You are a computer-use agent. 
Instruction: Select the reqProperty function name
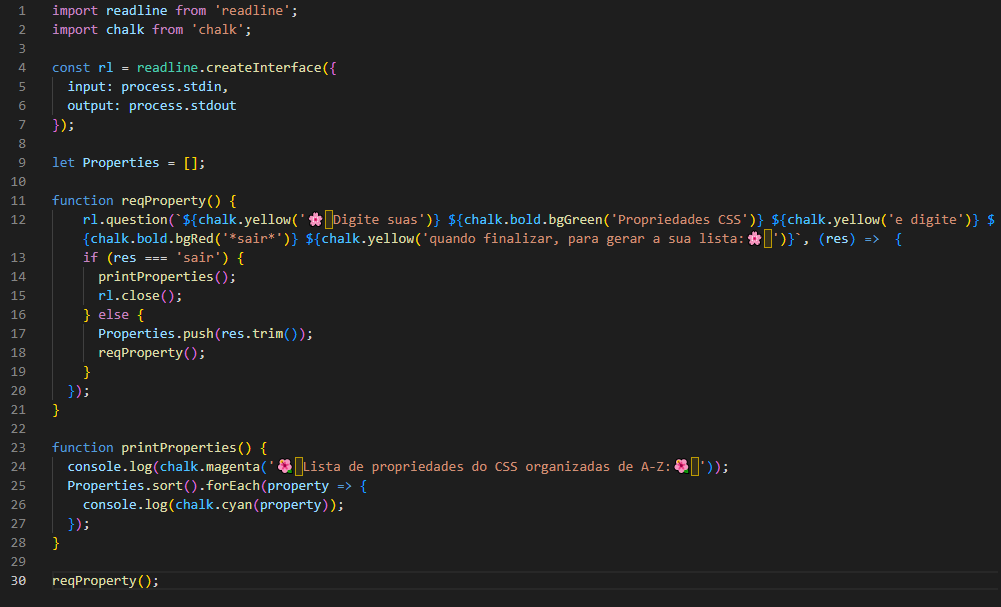click(x=162, y=199)
